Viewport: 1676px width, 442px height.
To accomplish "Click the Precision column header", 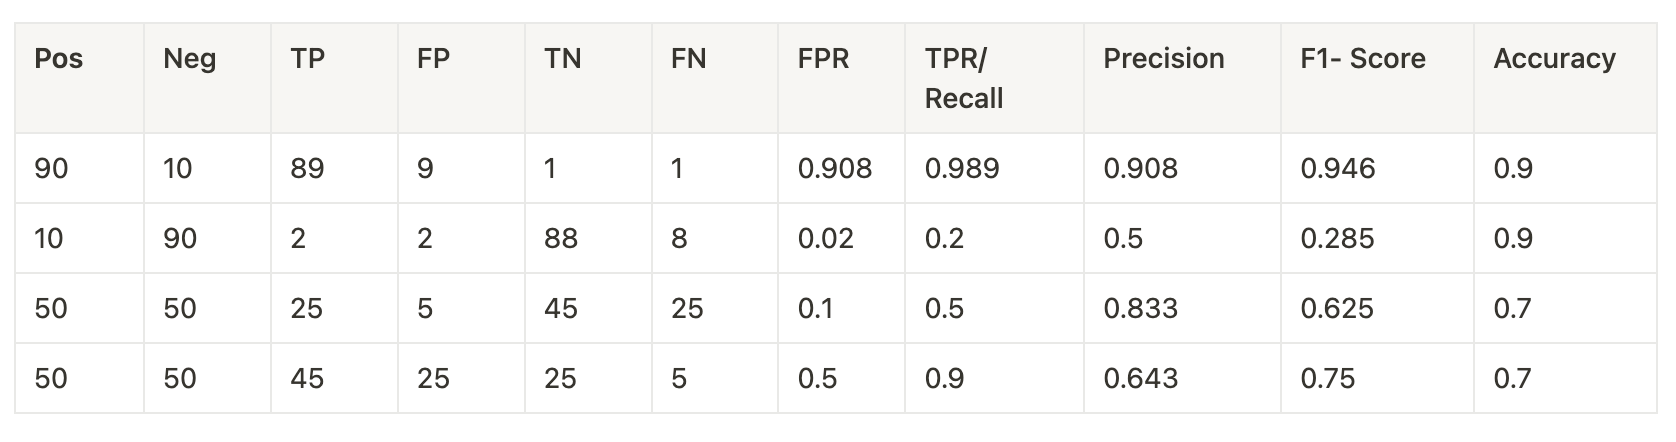I will point(1163,59).
